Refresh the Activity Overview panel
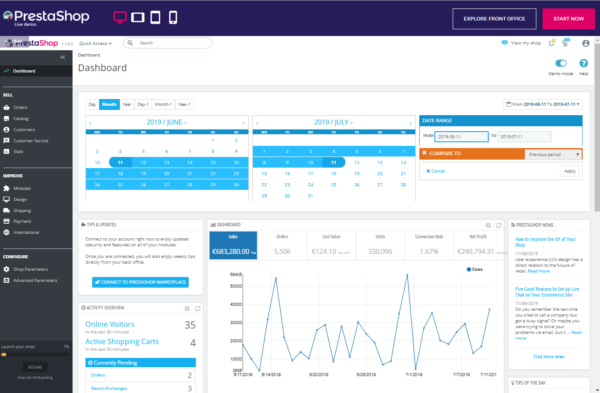600x393 pixels. pyautogui.click(x=197, y=308)
